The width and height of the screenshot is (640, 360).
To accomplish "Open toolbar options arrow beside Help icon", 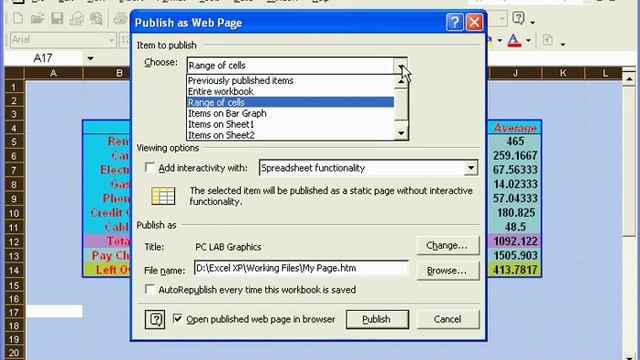I will click(x=533, y=22).
